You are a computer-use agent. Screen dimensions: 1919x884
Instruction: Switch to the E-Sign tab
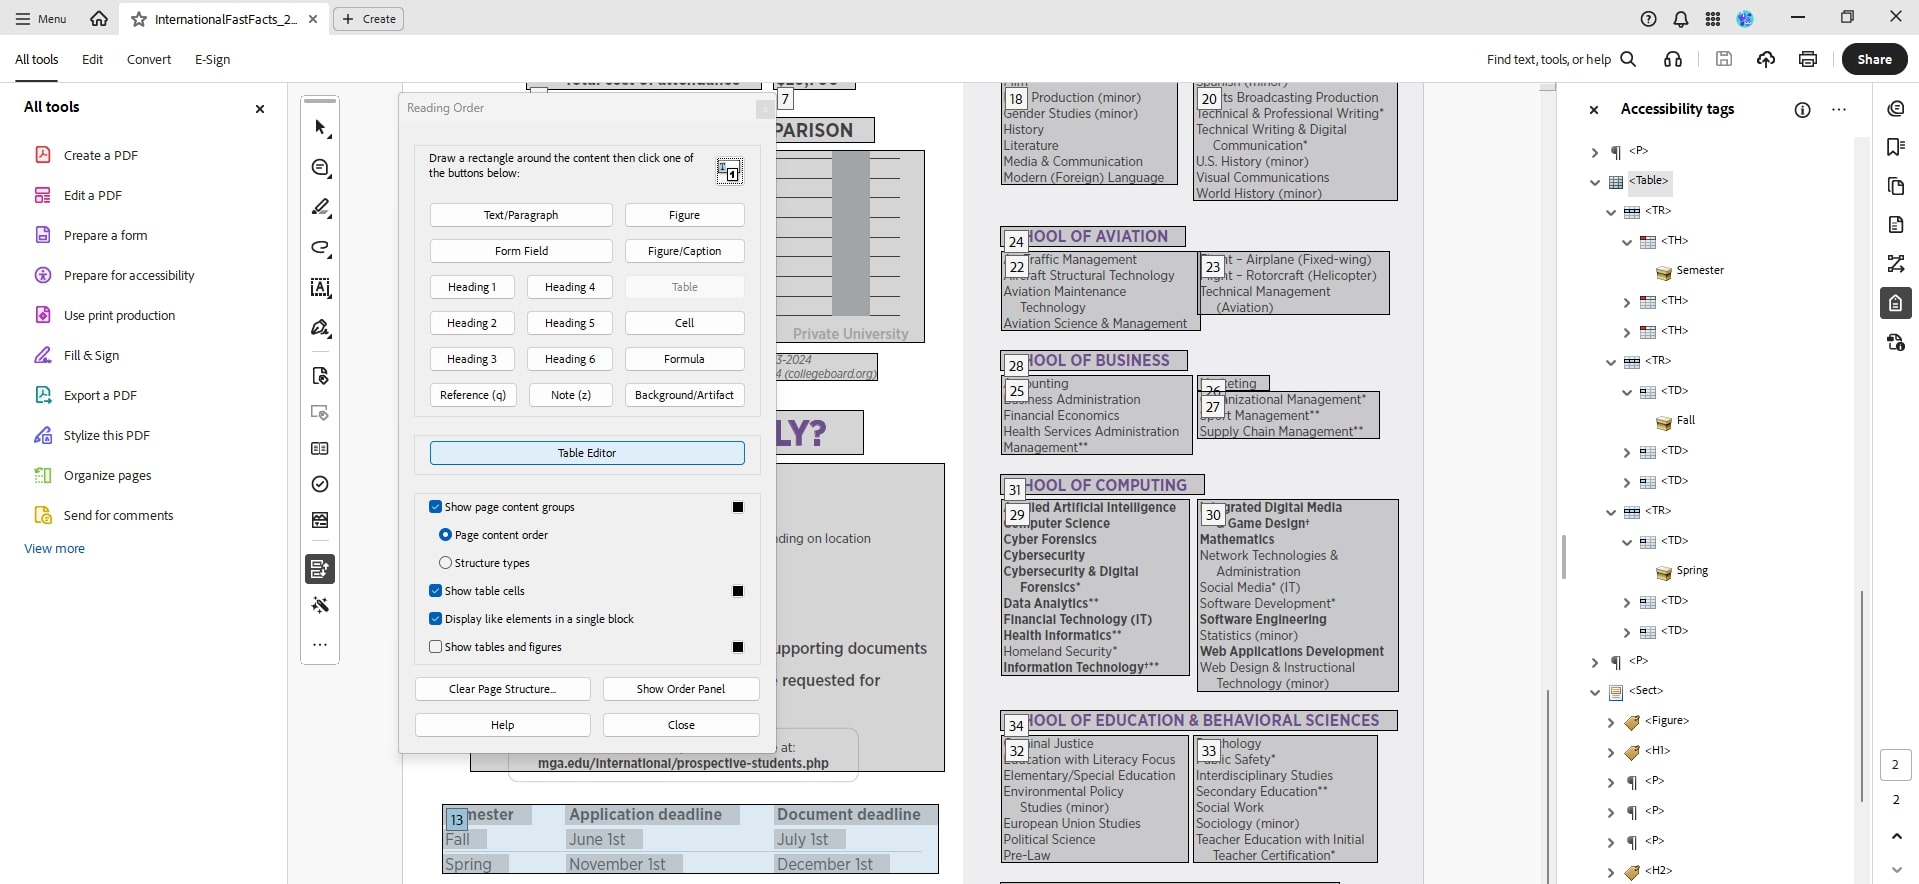pyautogui.click(x=212, y=60)
